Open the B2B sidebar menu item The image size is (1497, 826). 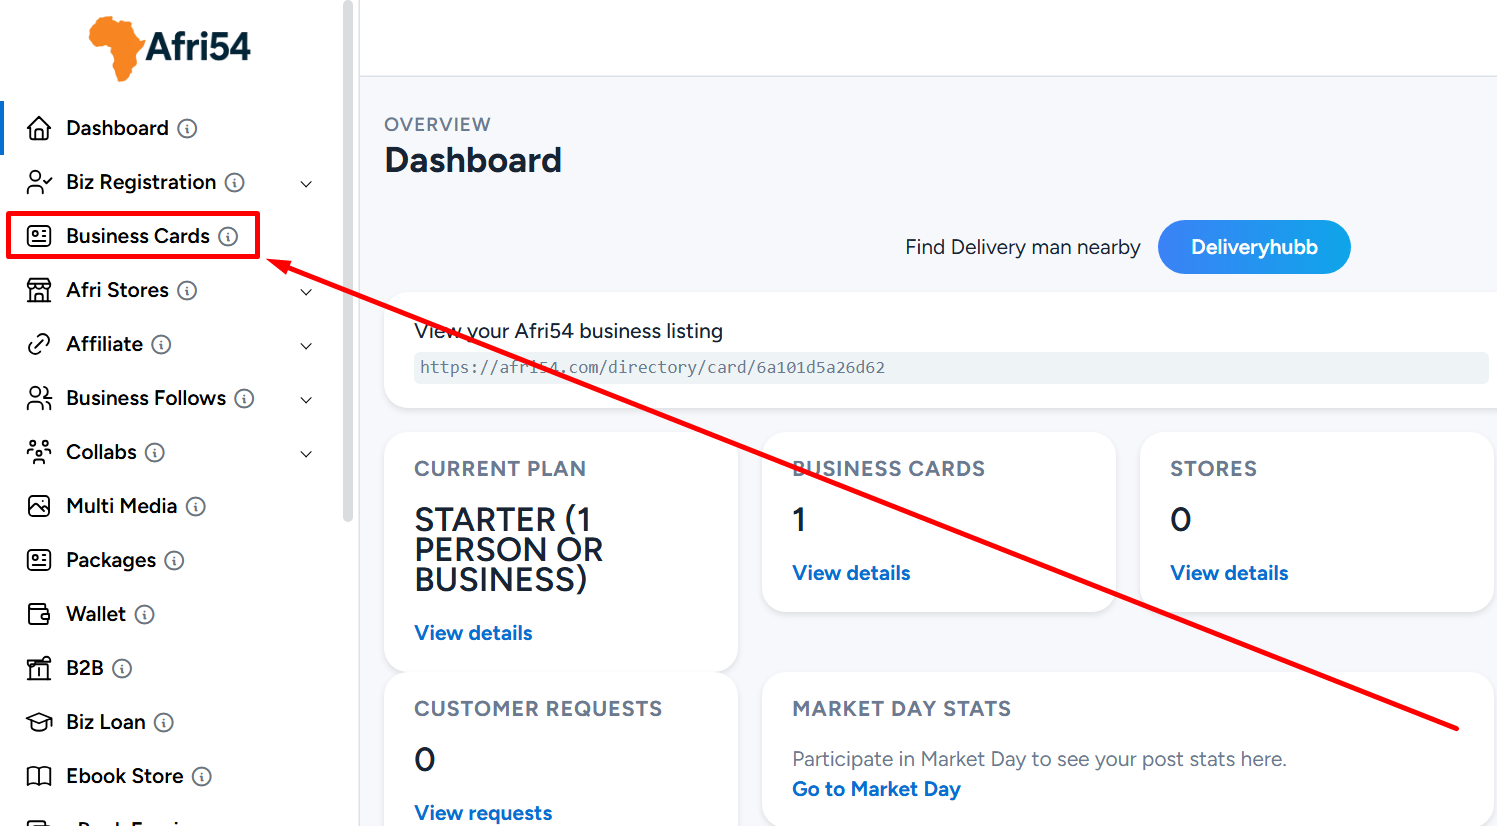85,668
